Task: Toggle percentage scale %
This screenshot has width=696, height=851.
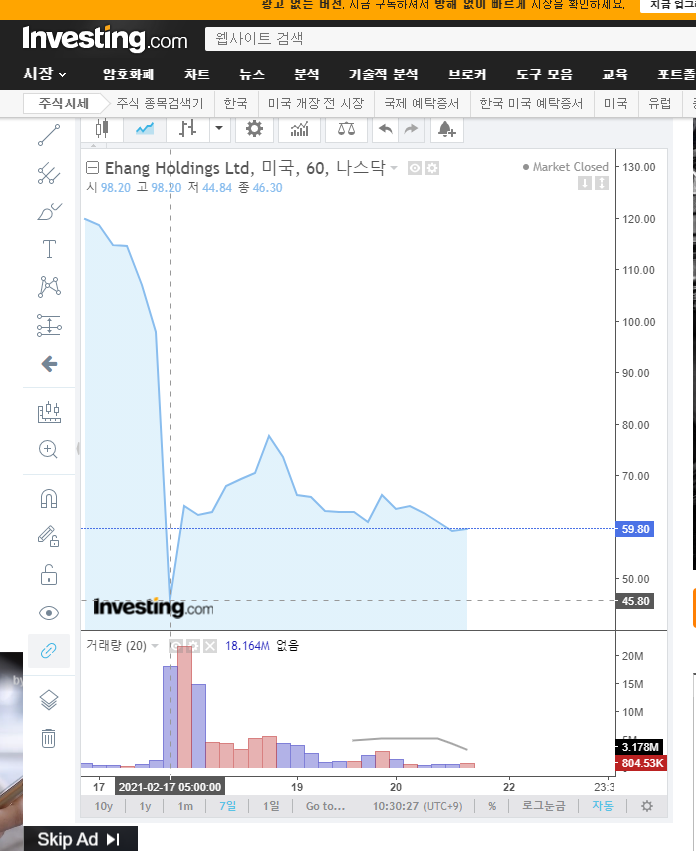Action: point(492,806)
